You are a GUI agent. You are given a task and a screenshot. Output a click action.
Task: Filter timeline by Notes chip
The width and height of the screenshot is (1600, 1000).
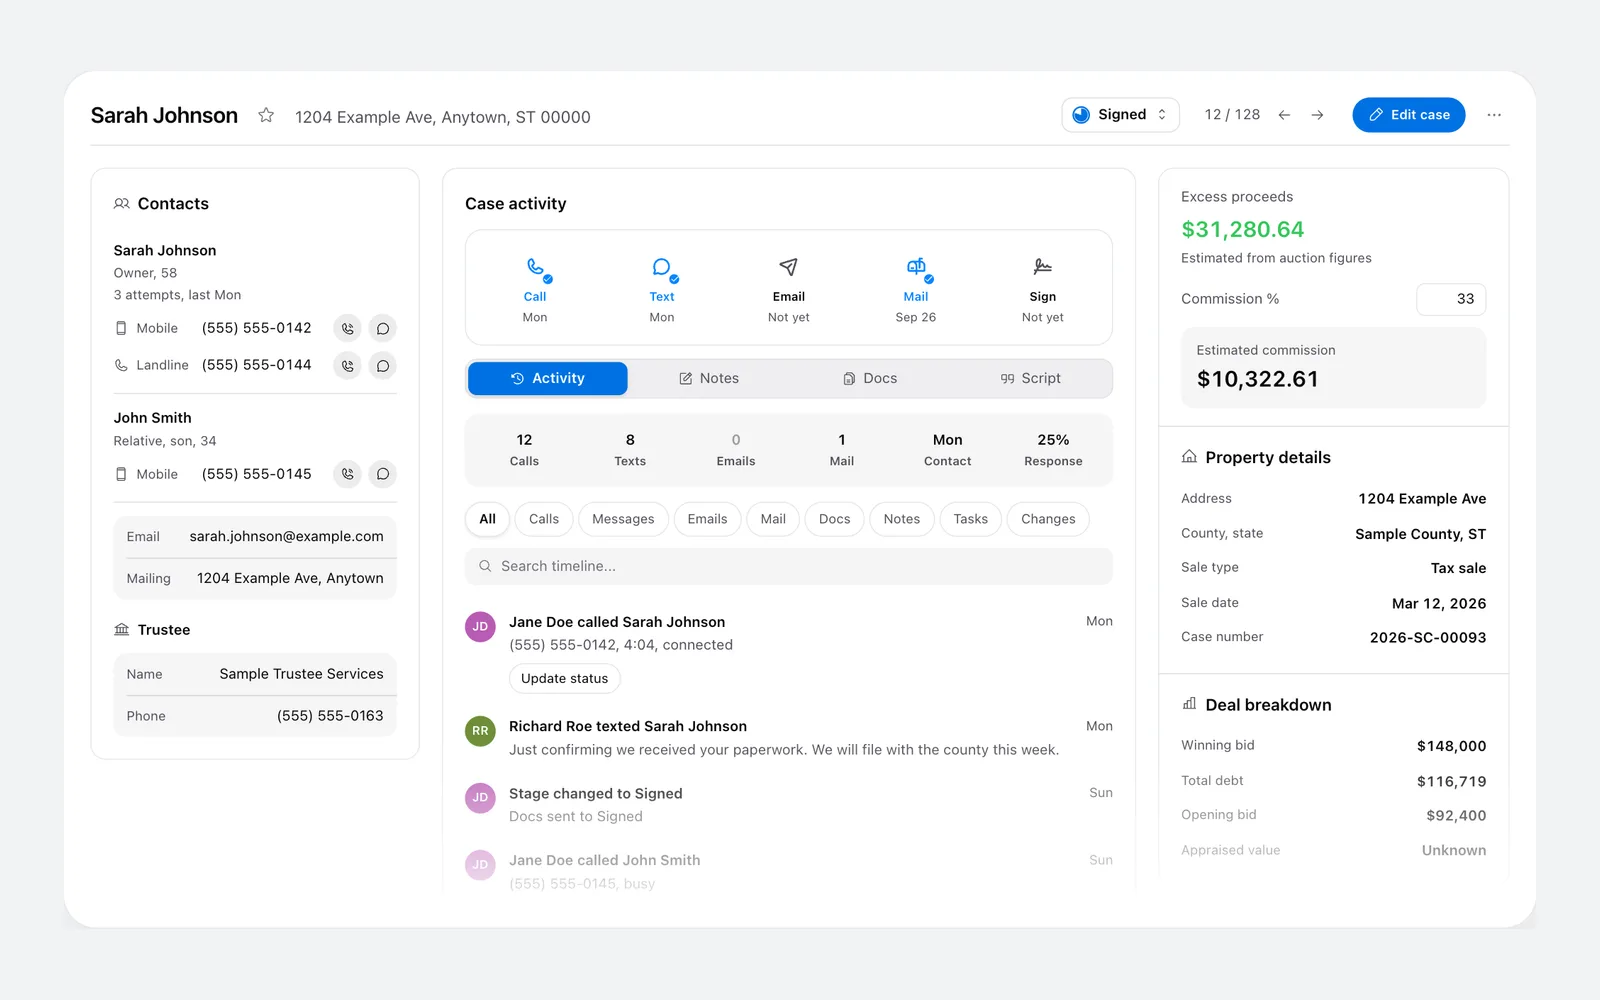[x=902, y=519]
